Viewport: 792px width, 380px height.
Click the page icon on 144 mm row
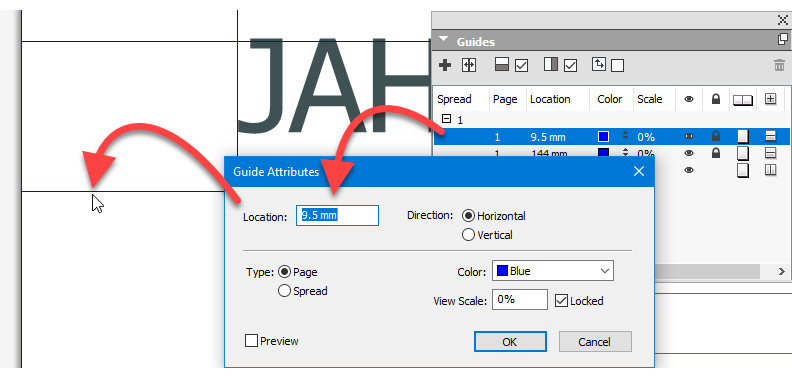pyautogui.click(x=742, y=153)
